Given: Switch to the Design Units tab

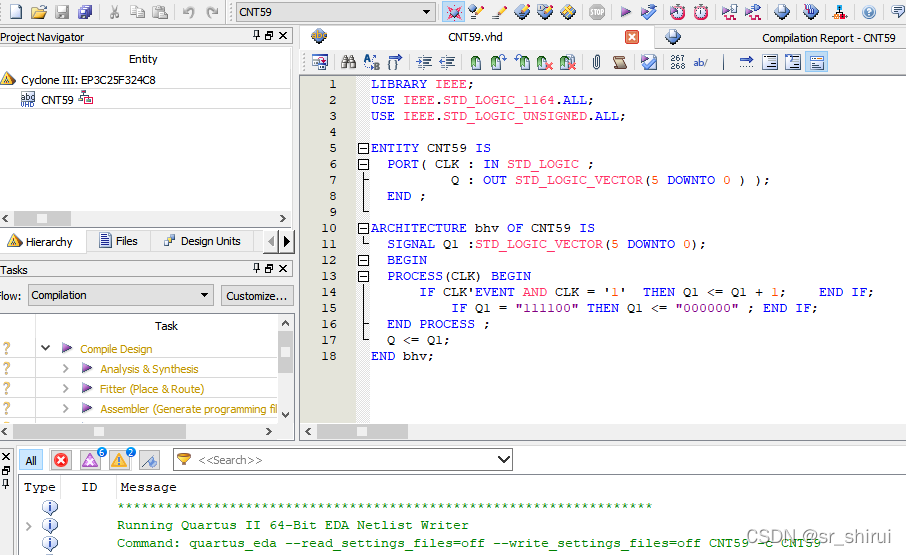Looking at the screenshot, I should (203, 241).
